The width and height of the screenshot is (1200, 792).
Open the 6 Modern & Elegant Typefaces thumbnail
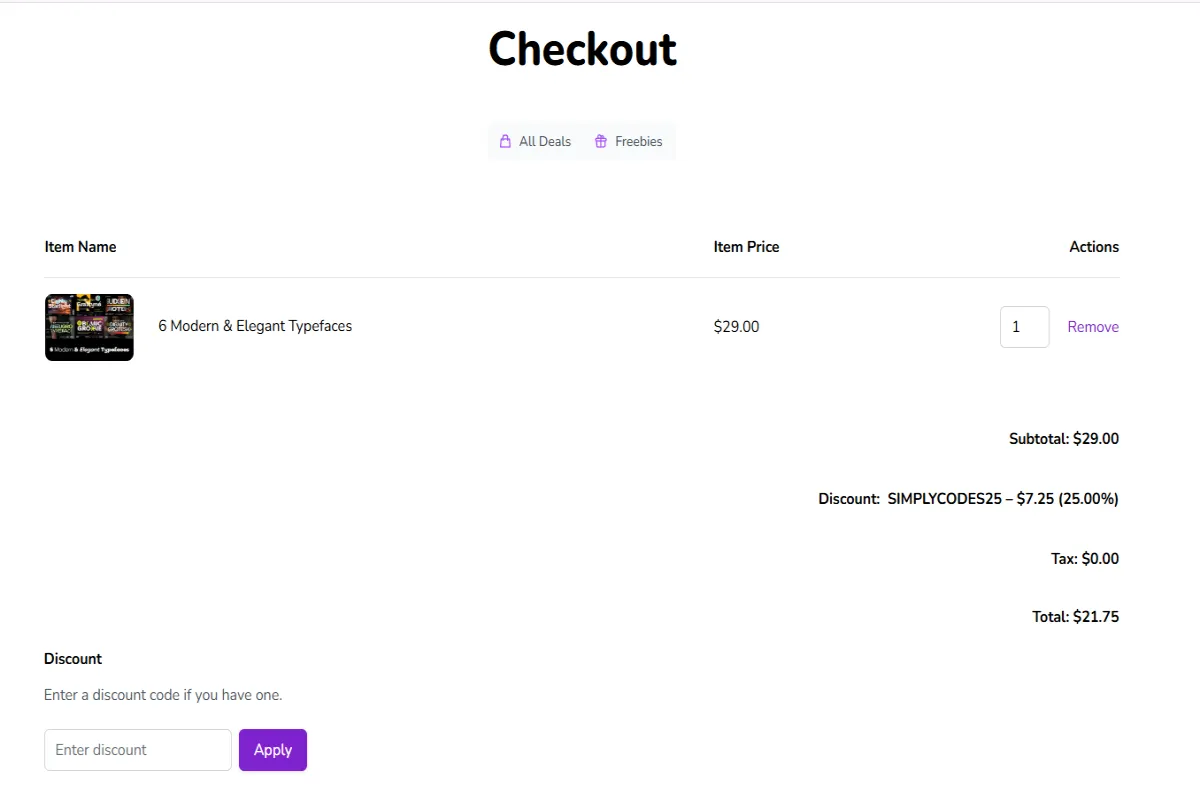(x=89, y=327)
